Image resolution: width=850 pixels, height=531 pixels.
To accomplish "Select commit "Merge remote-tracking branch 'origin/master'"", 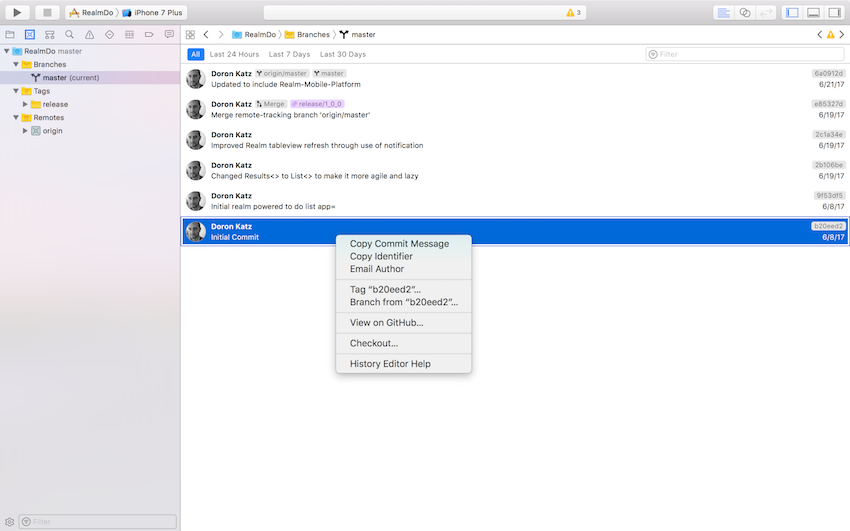I will pos(515,109).
